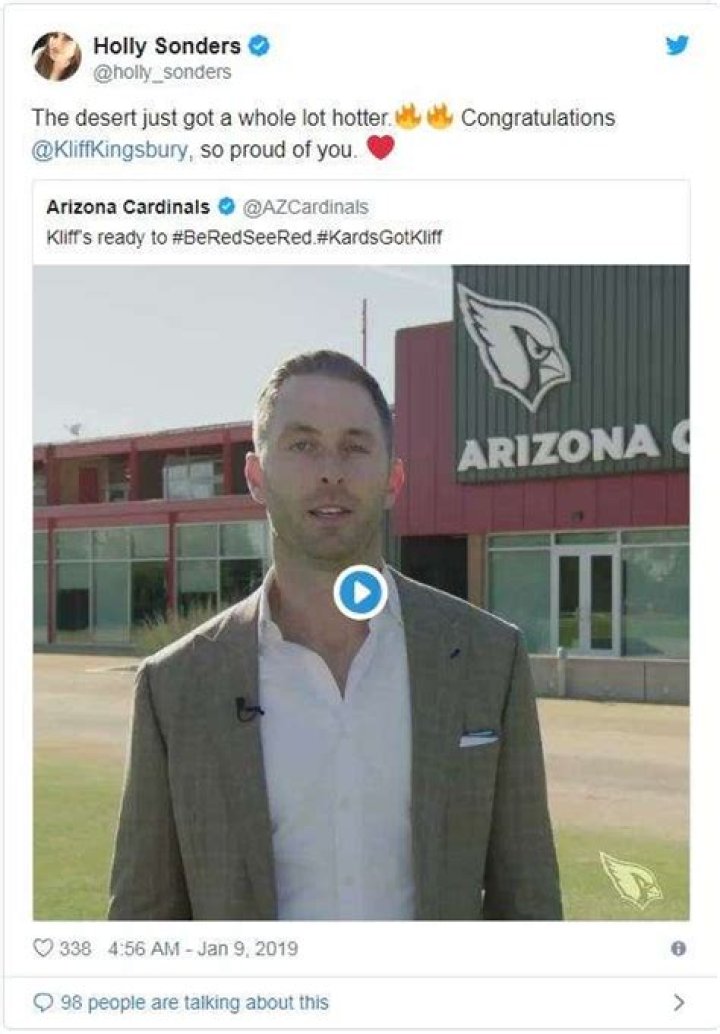Screen dimensions: 720x1034
Task: Click the Arizona Cardinals account name
Action: pyautogui.click(x=128, y=207)
